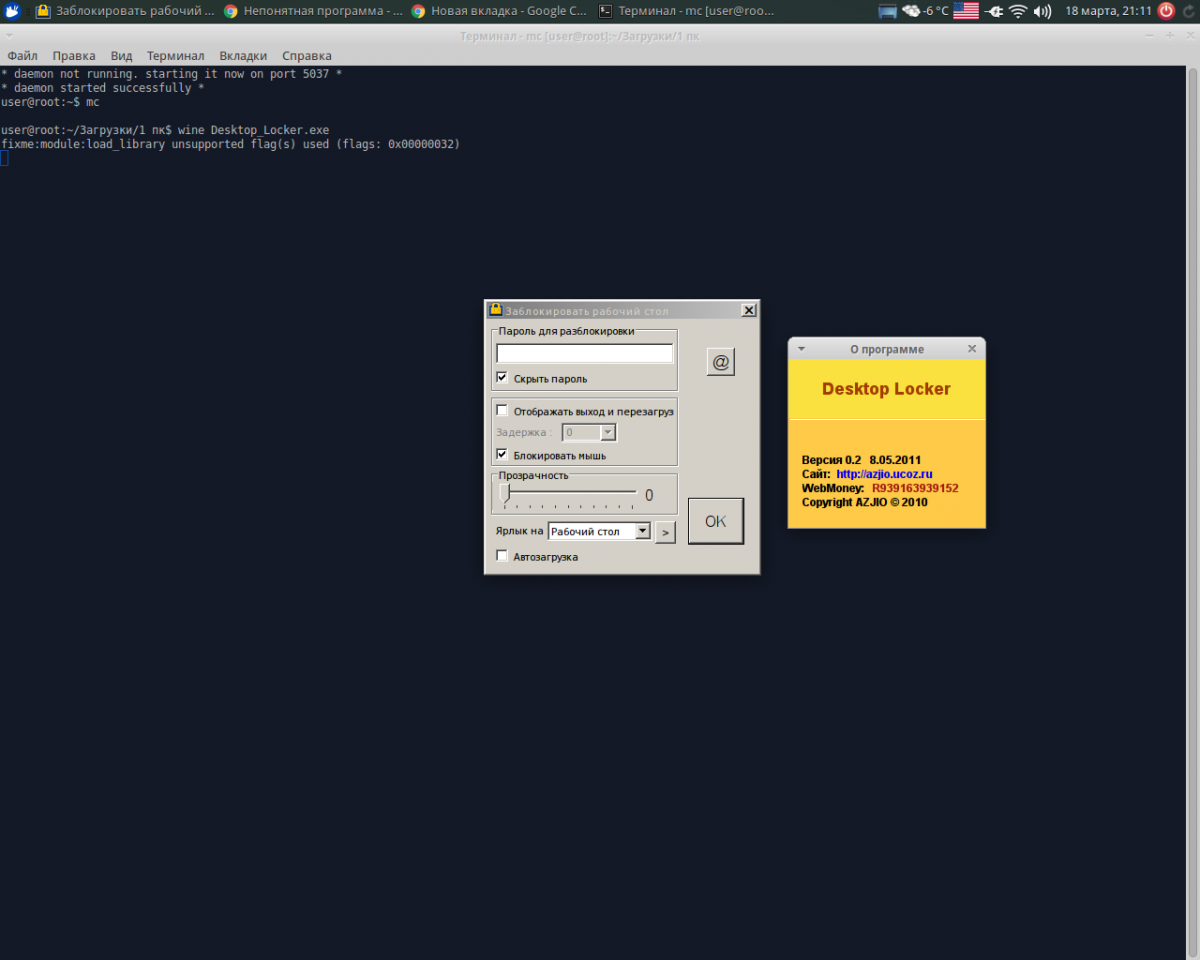1200x960 pixels.
Task: Close the О программе window
Action: coord(972,349)
